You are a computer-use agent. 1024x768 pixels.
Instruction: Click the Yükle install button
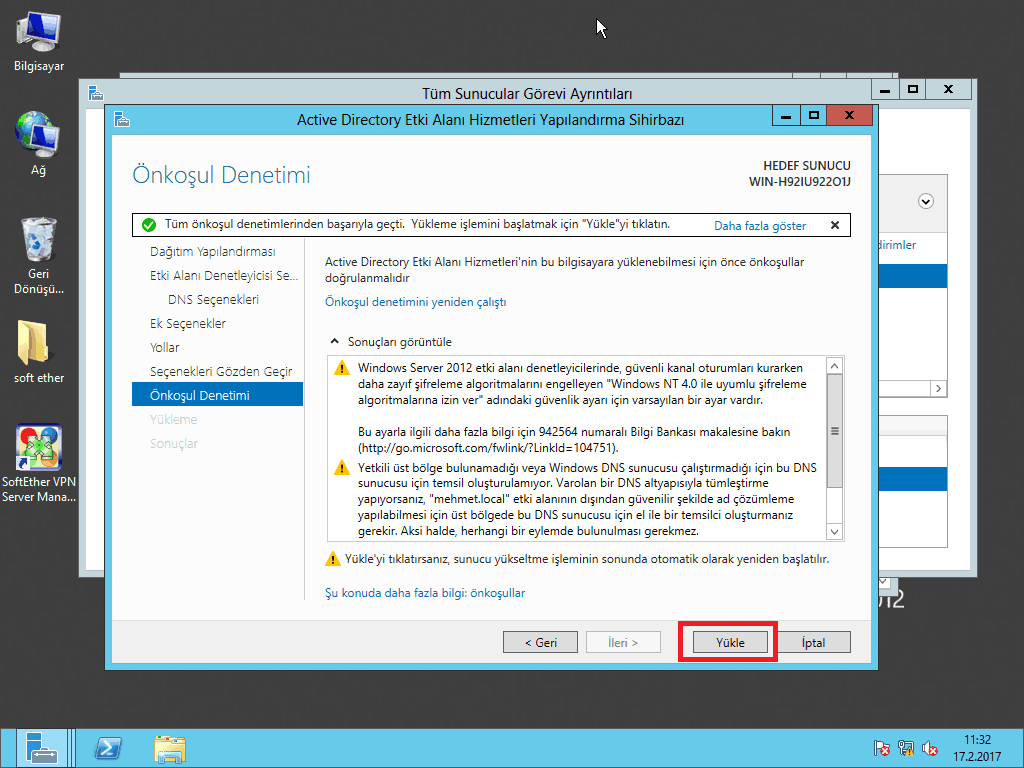729,643
